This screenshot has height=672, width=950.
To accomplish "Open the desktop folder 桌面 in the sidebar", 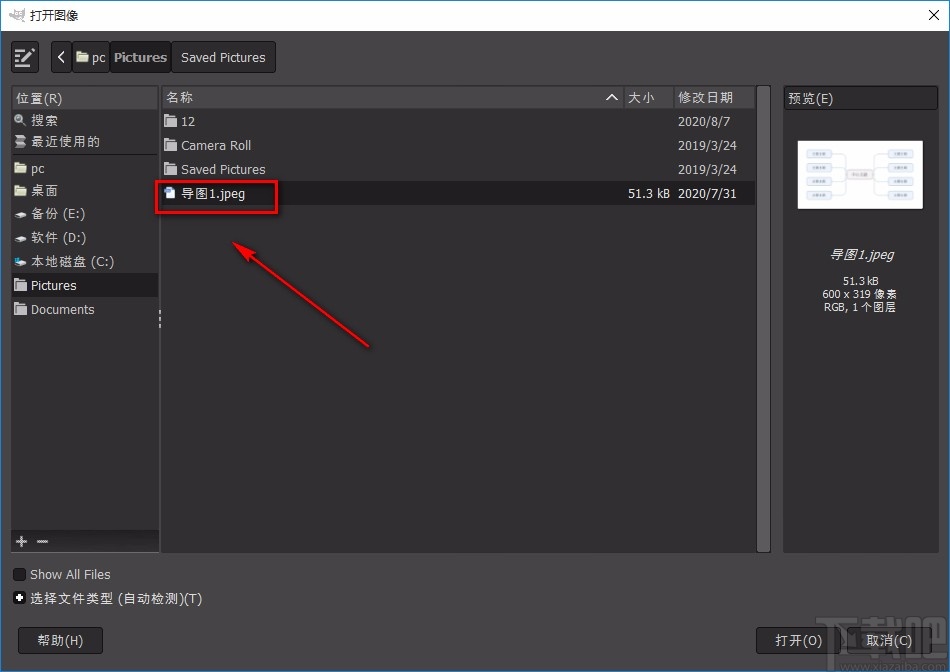I will click(x=84, y=190).
